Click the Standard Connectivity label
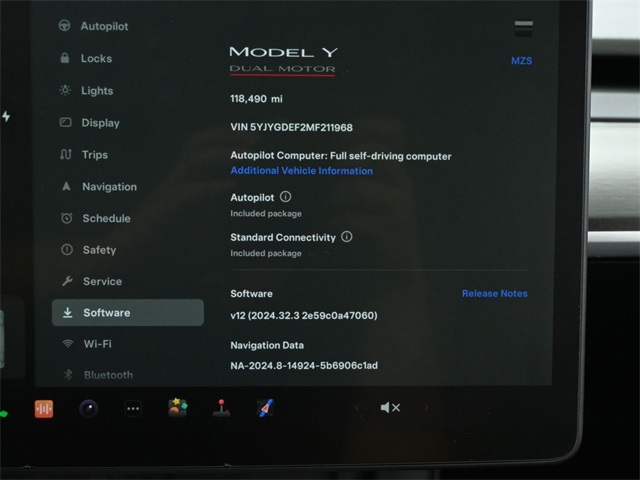The image size is (640, 480). (283, 237)
